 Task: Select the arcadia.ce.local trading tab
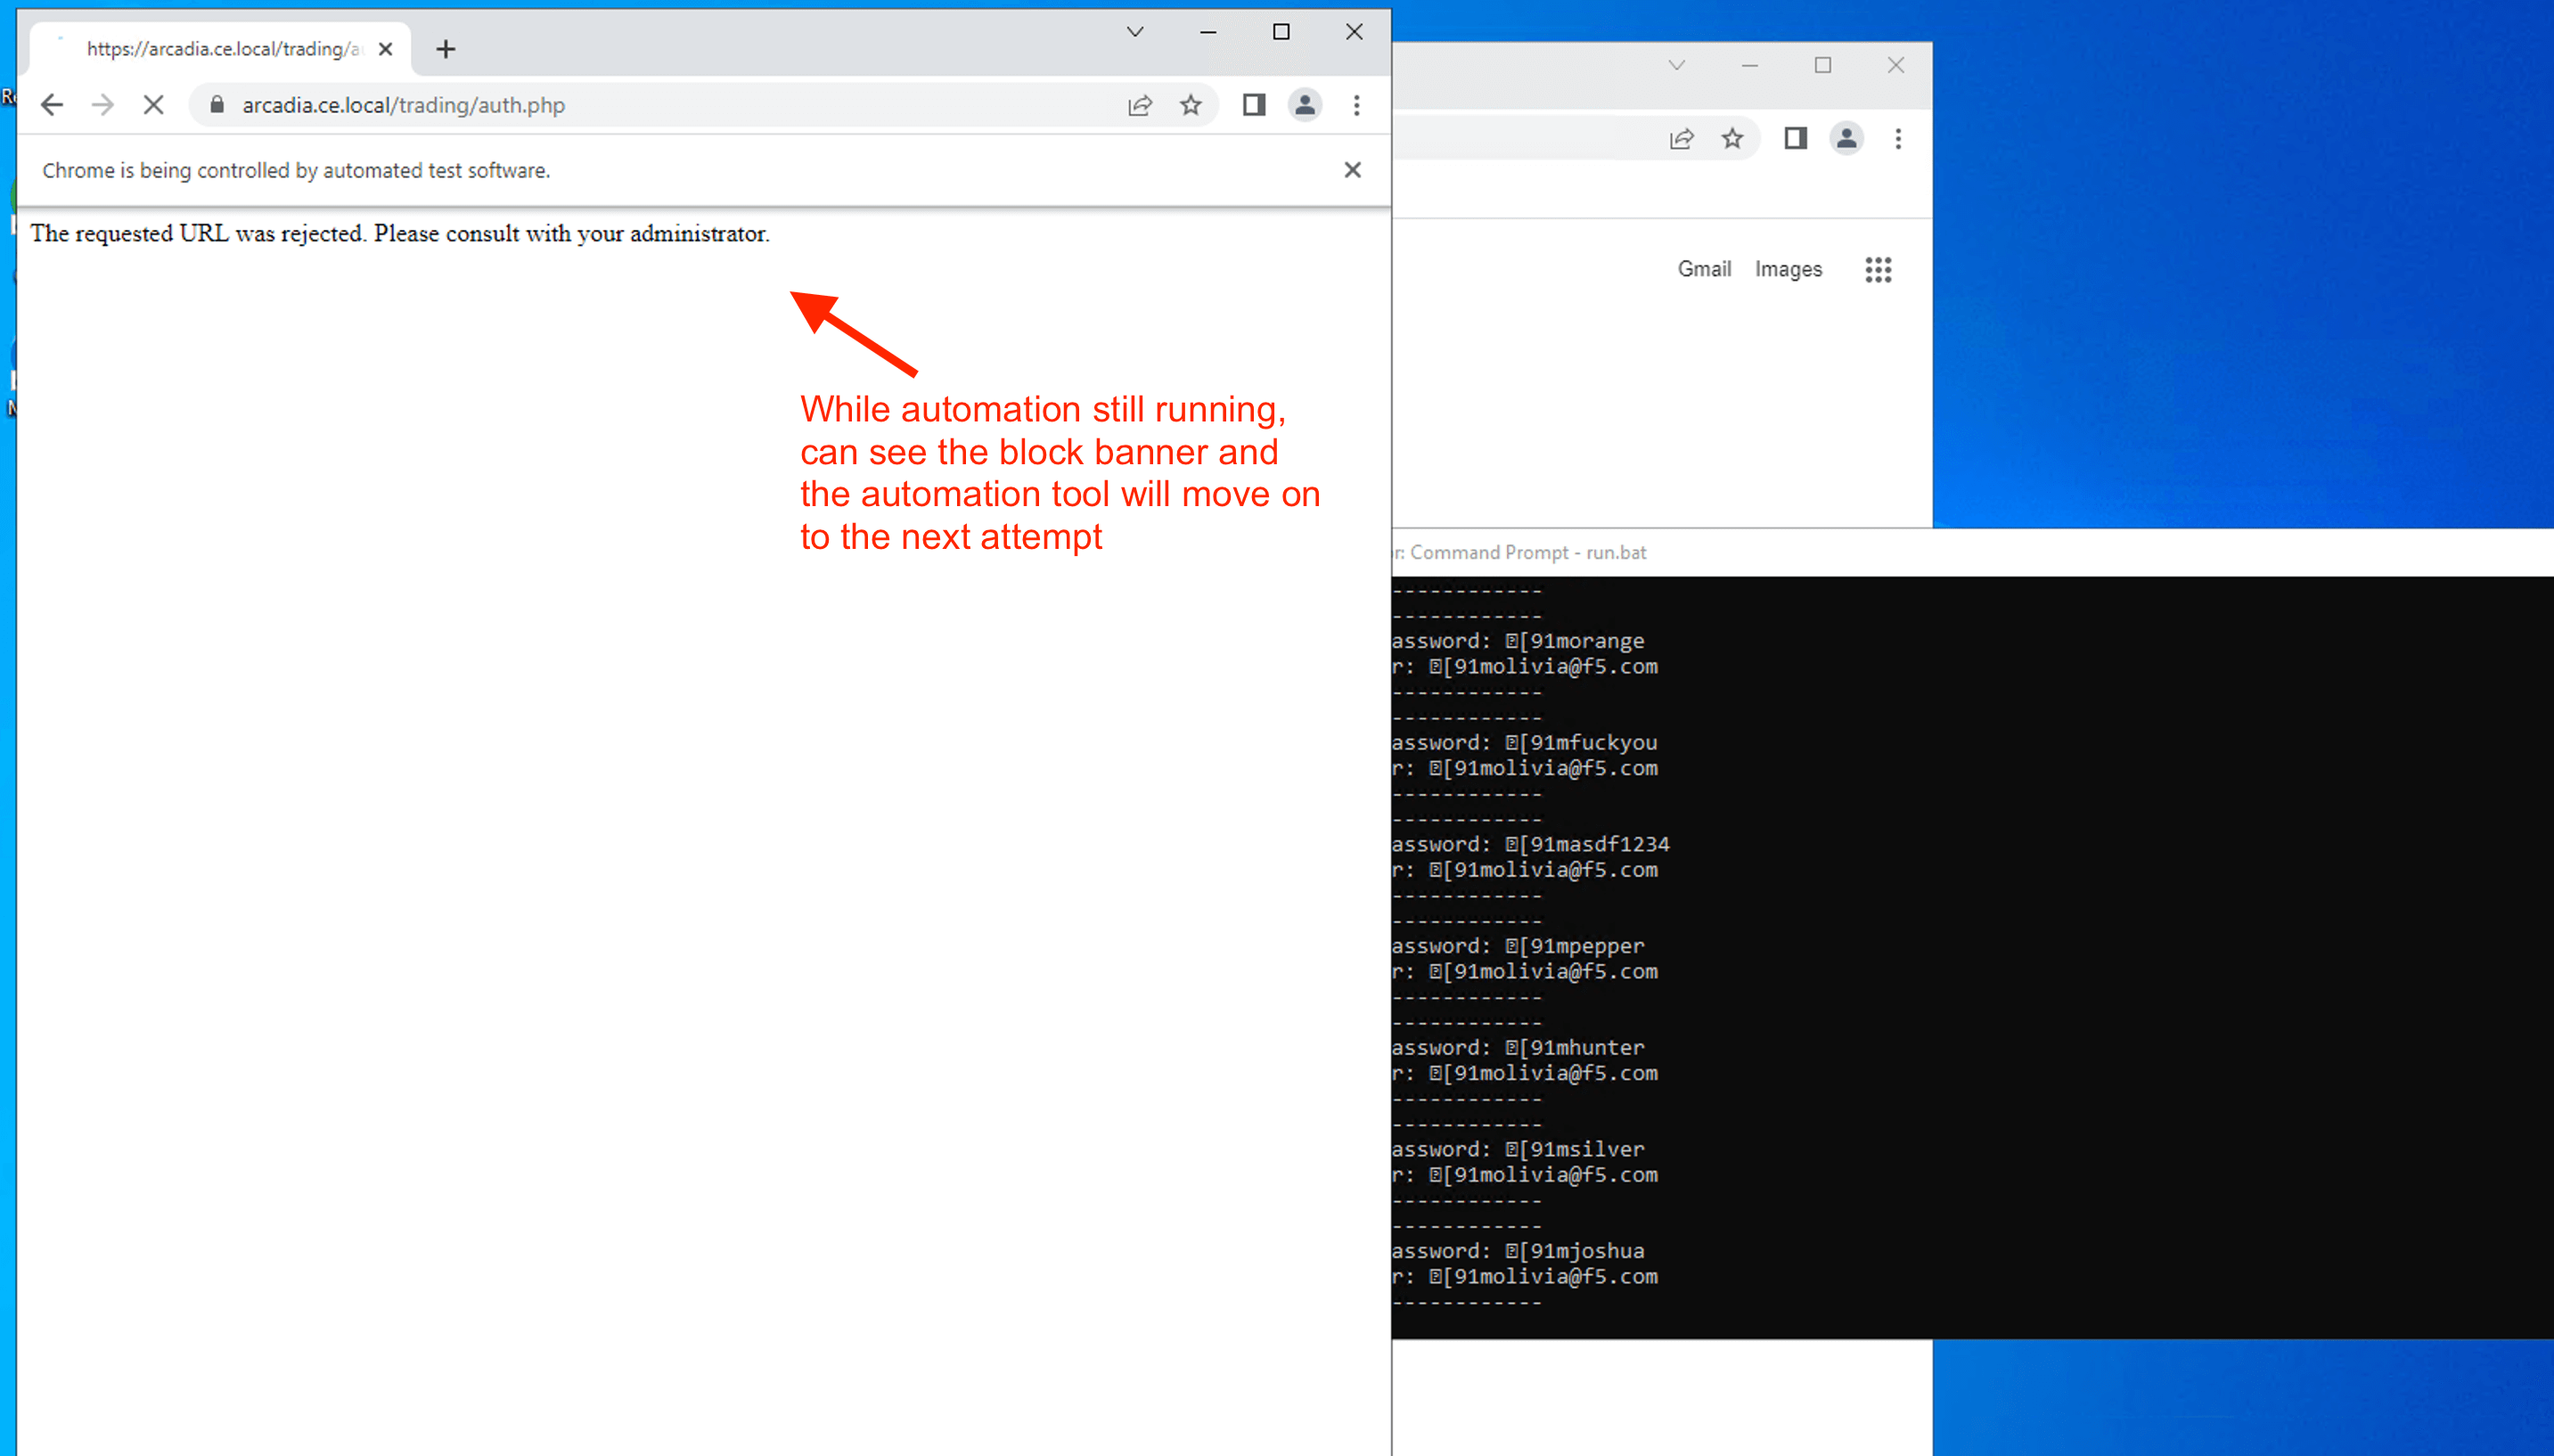pyautogui.click(x=220, y=49)
